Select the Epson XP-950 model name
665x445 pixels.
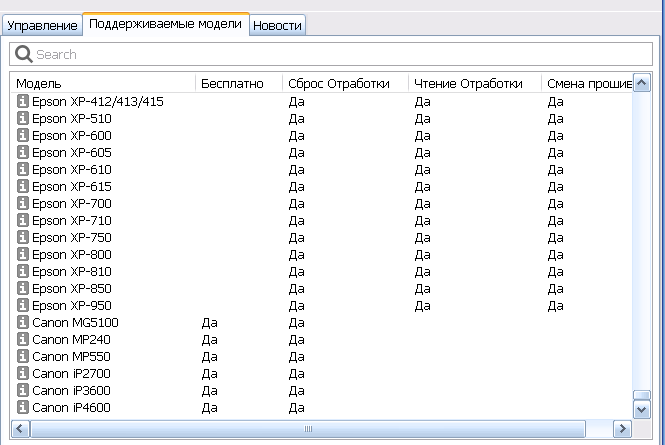(72, 305)
